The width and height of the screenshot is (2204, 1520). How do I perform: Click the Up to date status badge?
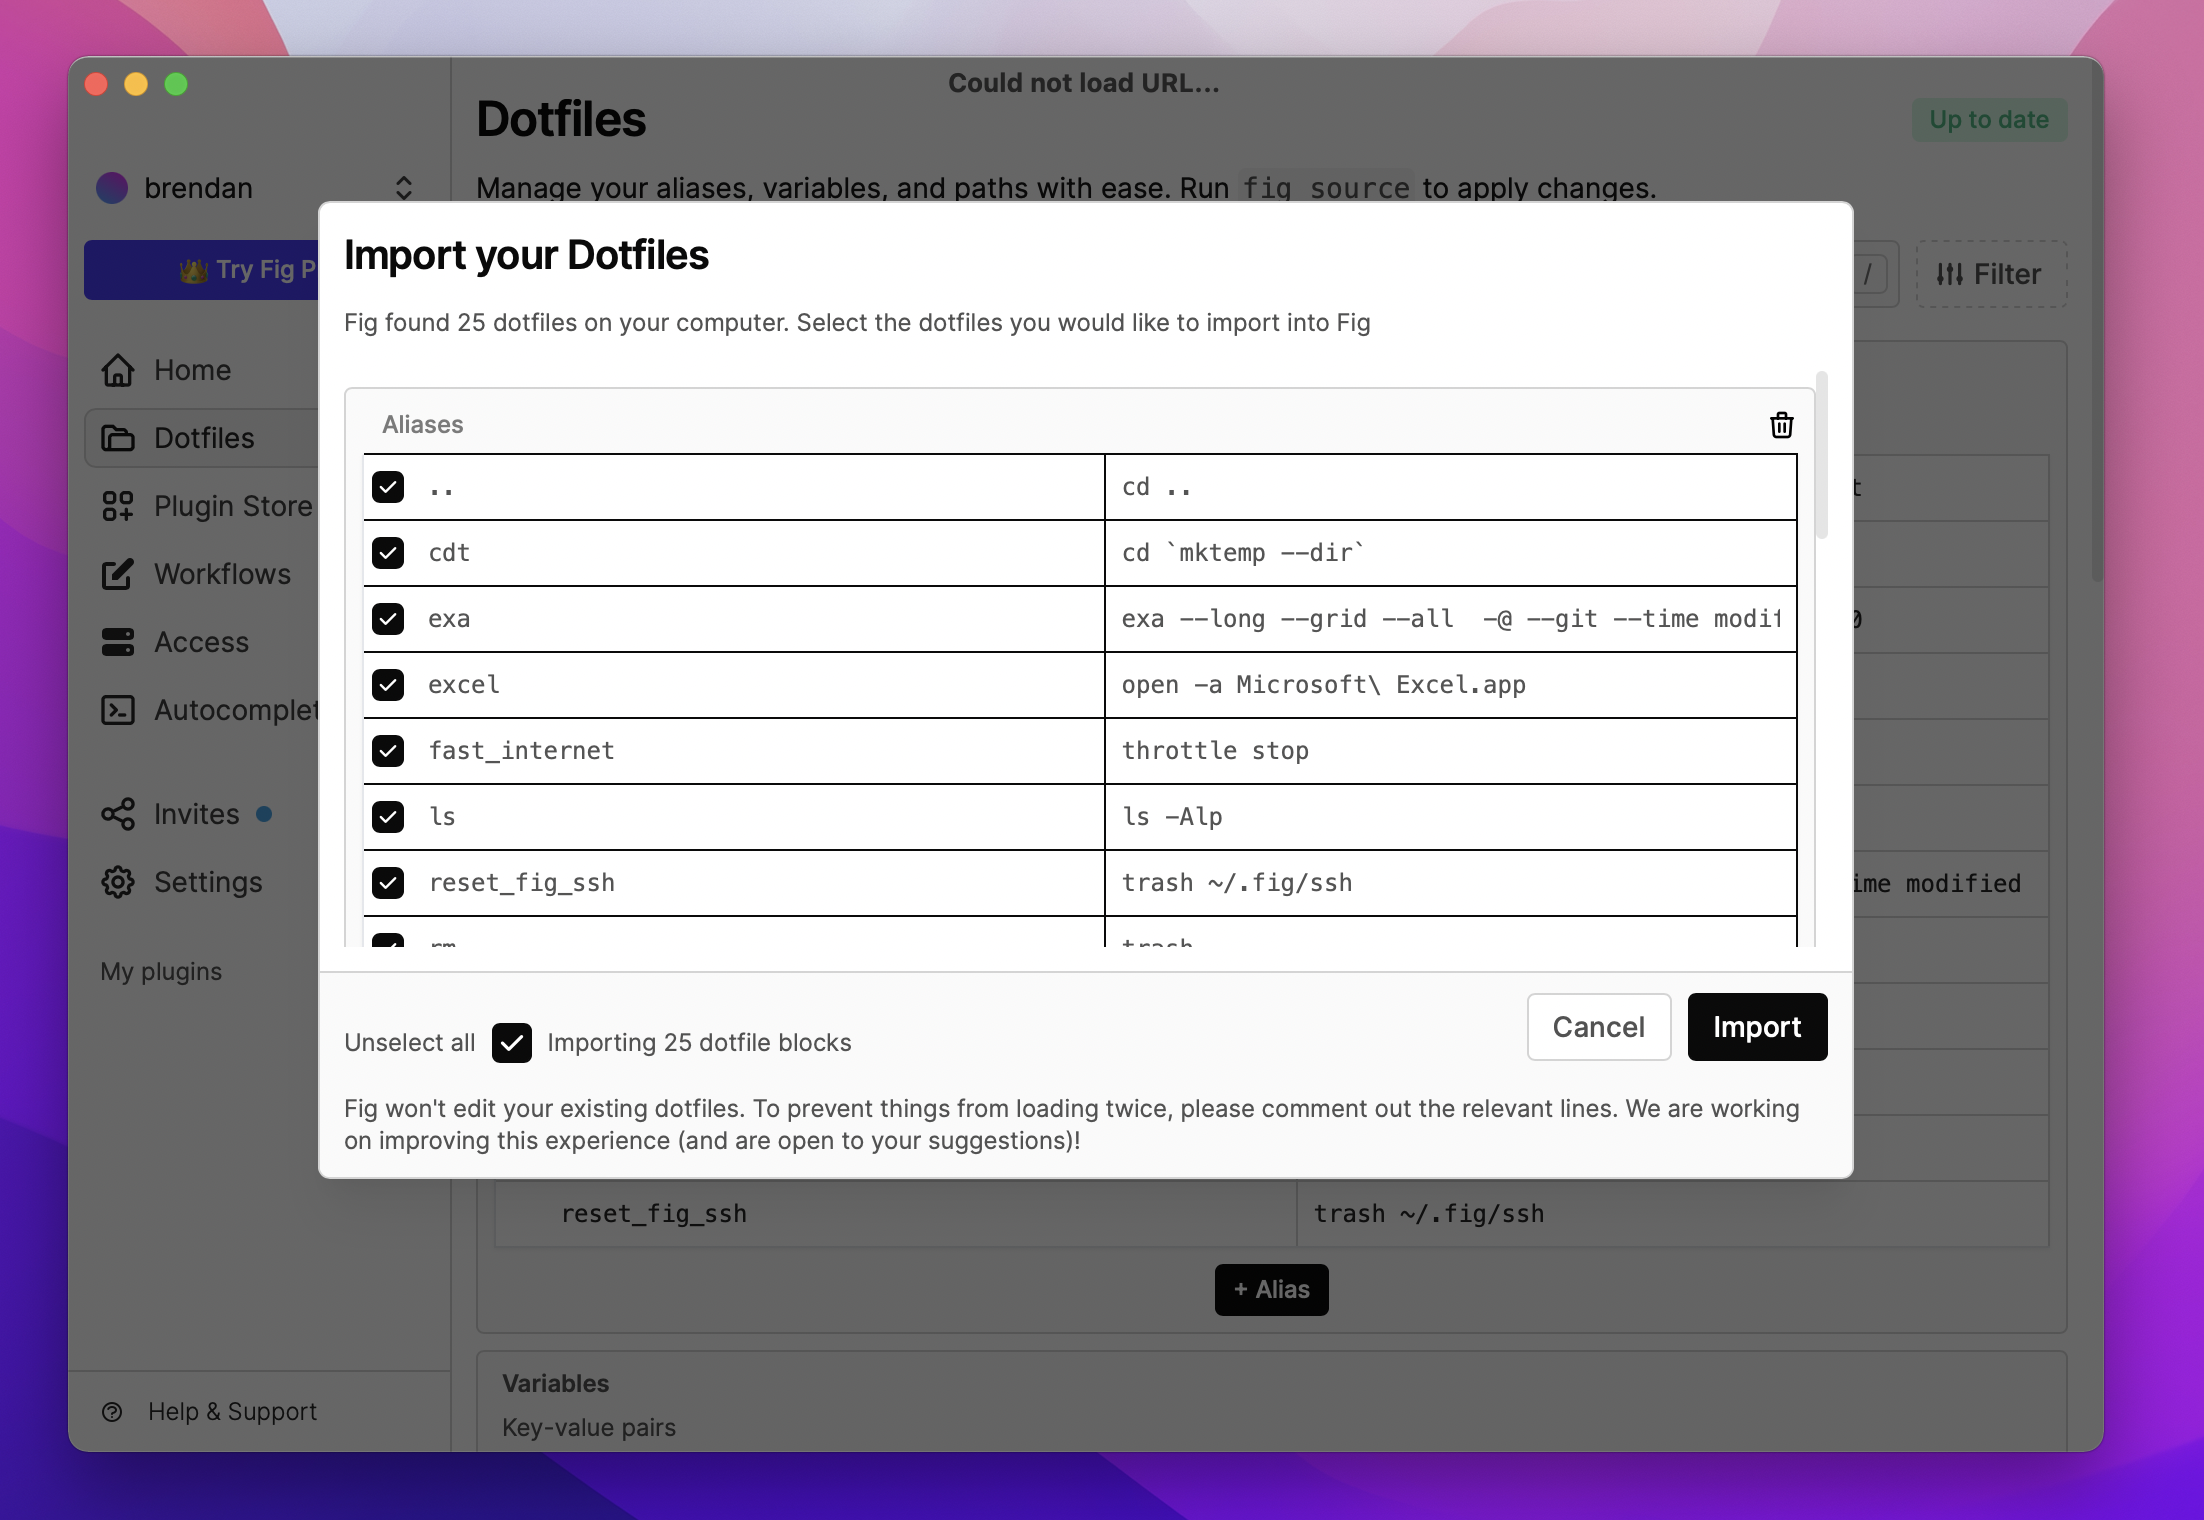1989,120
